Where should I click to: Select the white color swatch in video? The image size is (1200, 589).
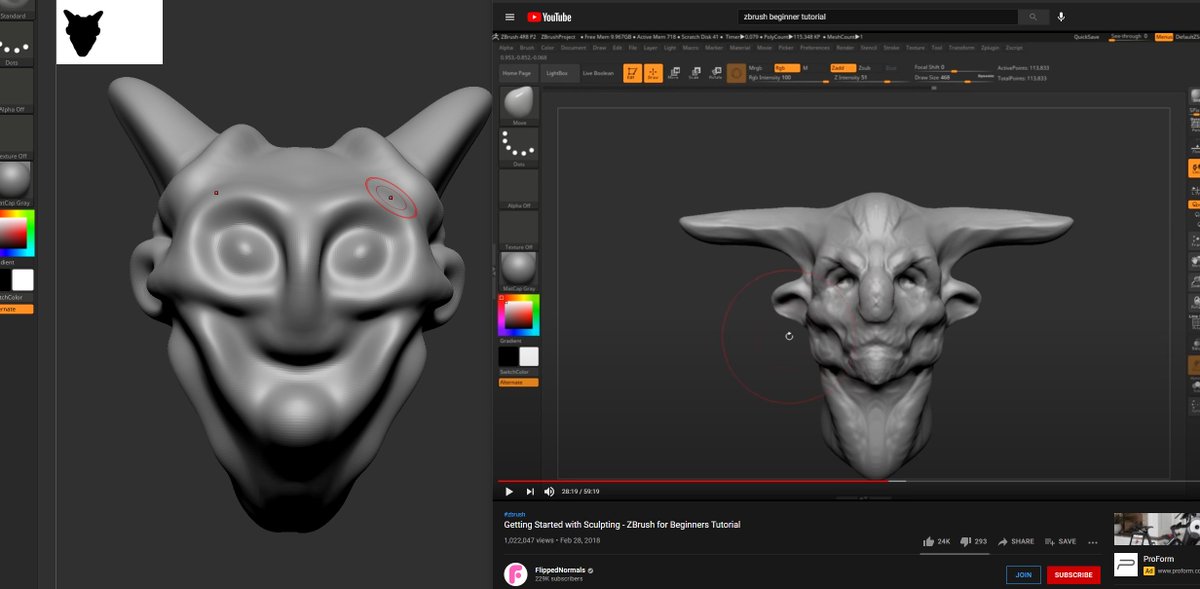[x=529, y=357]
